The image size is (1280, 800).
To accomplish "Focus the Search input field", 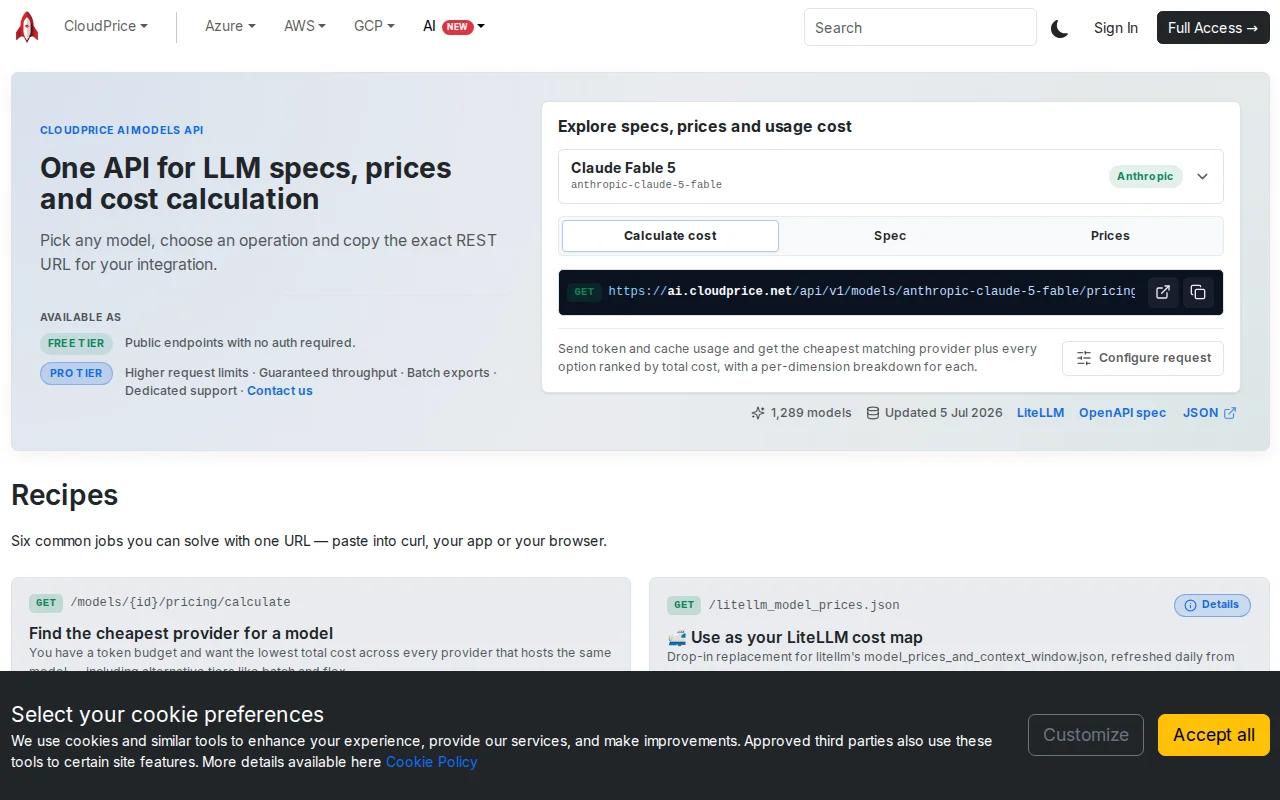I will point(920,28).
